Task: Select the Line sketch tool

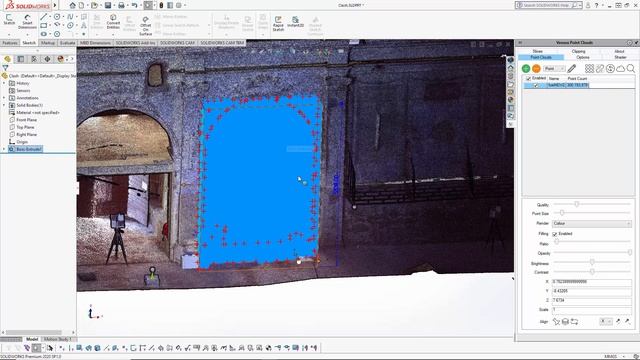Action: pyautogui.click(x=43, y=17)
